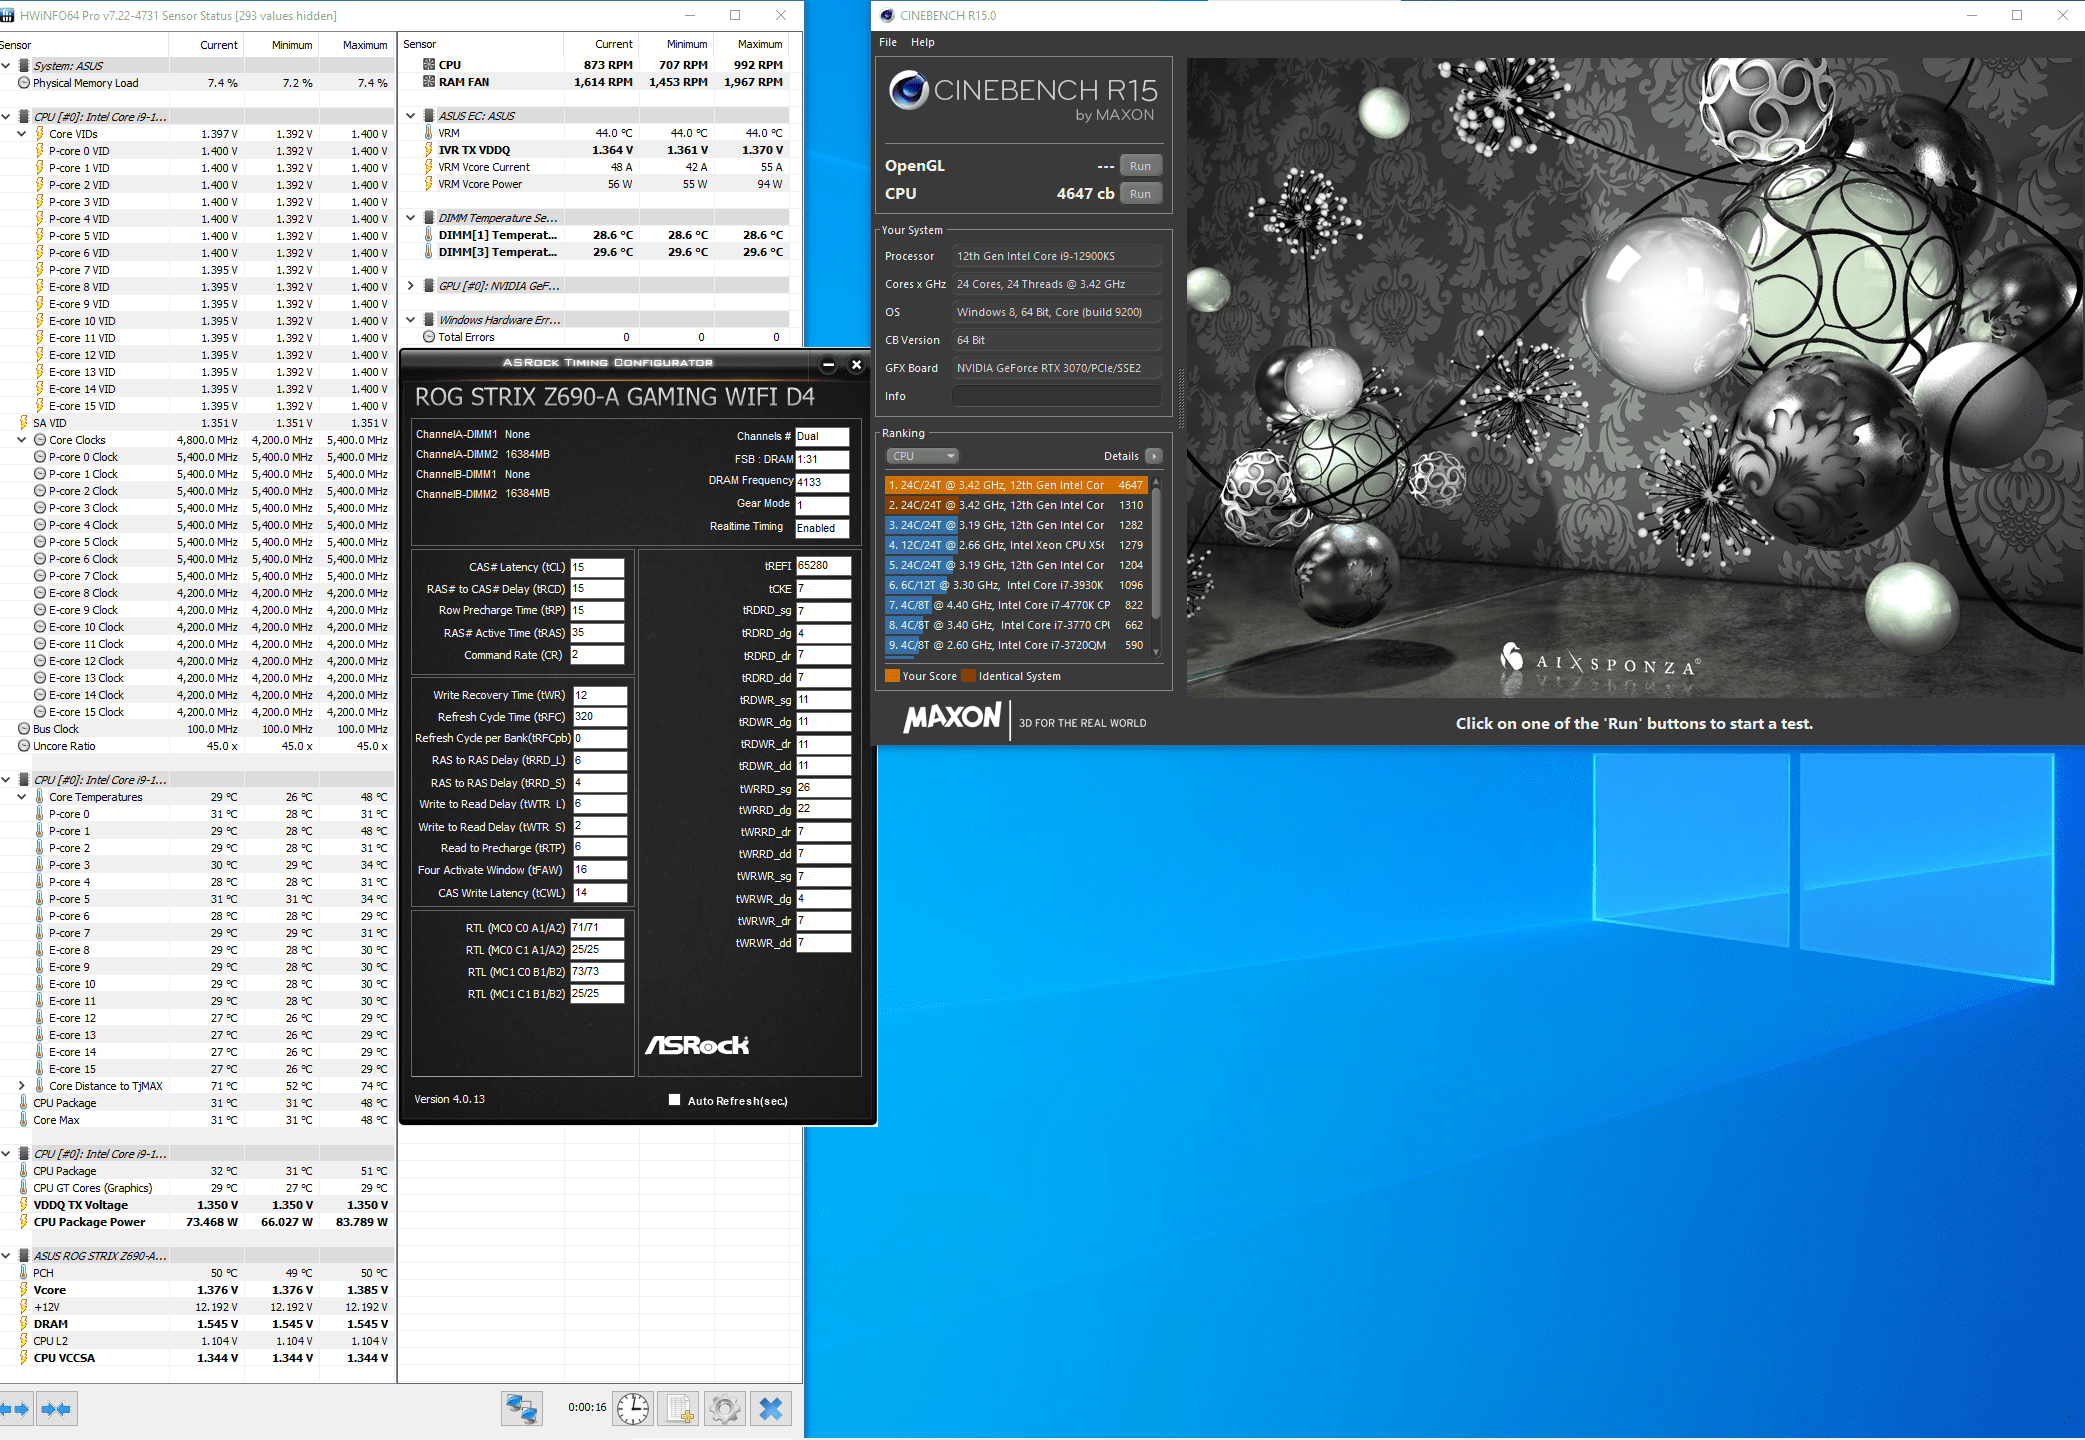2085x1440 pixels.
Task: Collapse the System: ASUS sensor group
Action: point(6,66)
